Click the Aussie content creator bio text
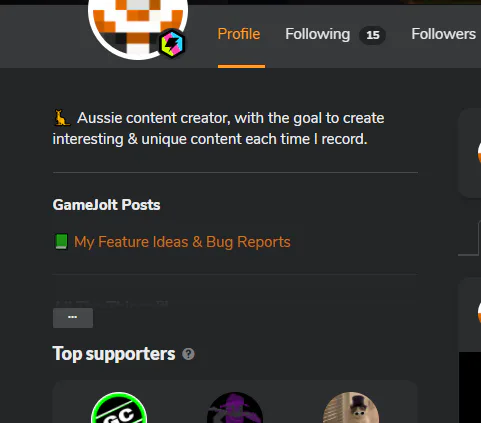The image size is (481, 423). coord(218,129)
